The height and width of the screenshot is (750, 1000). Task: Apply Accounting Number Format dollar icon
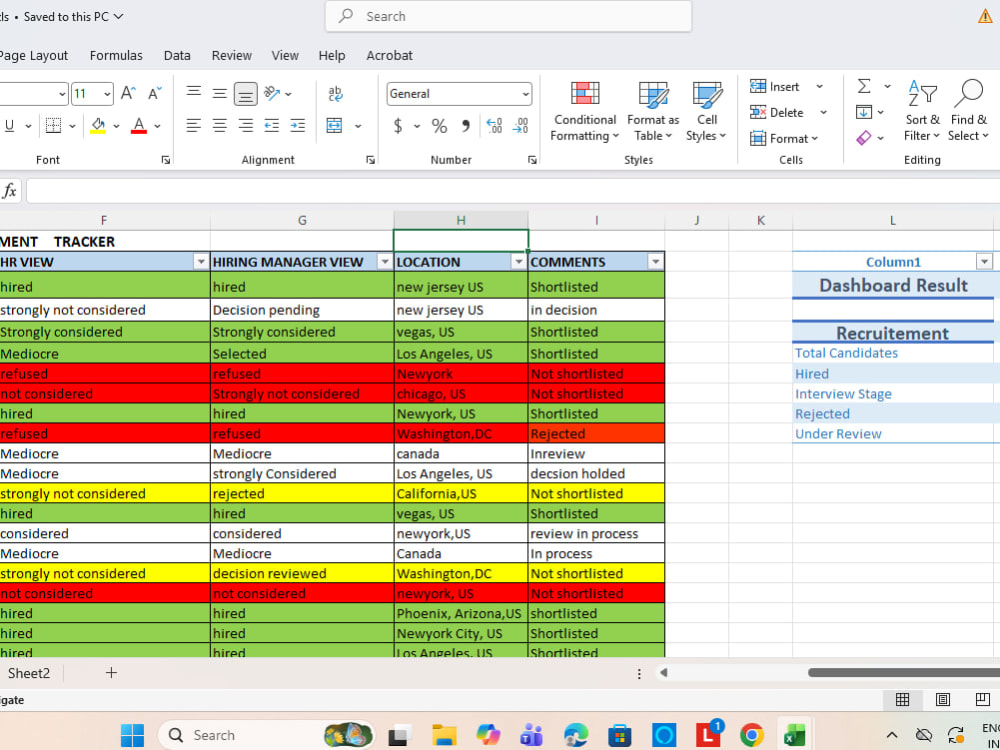[x=398, y=126]
